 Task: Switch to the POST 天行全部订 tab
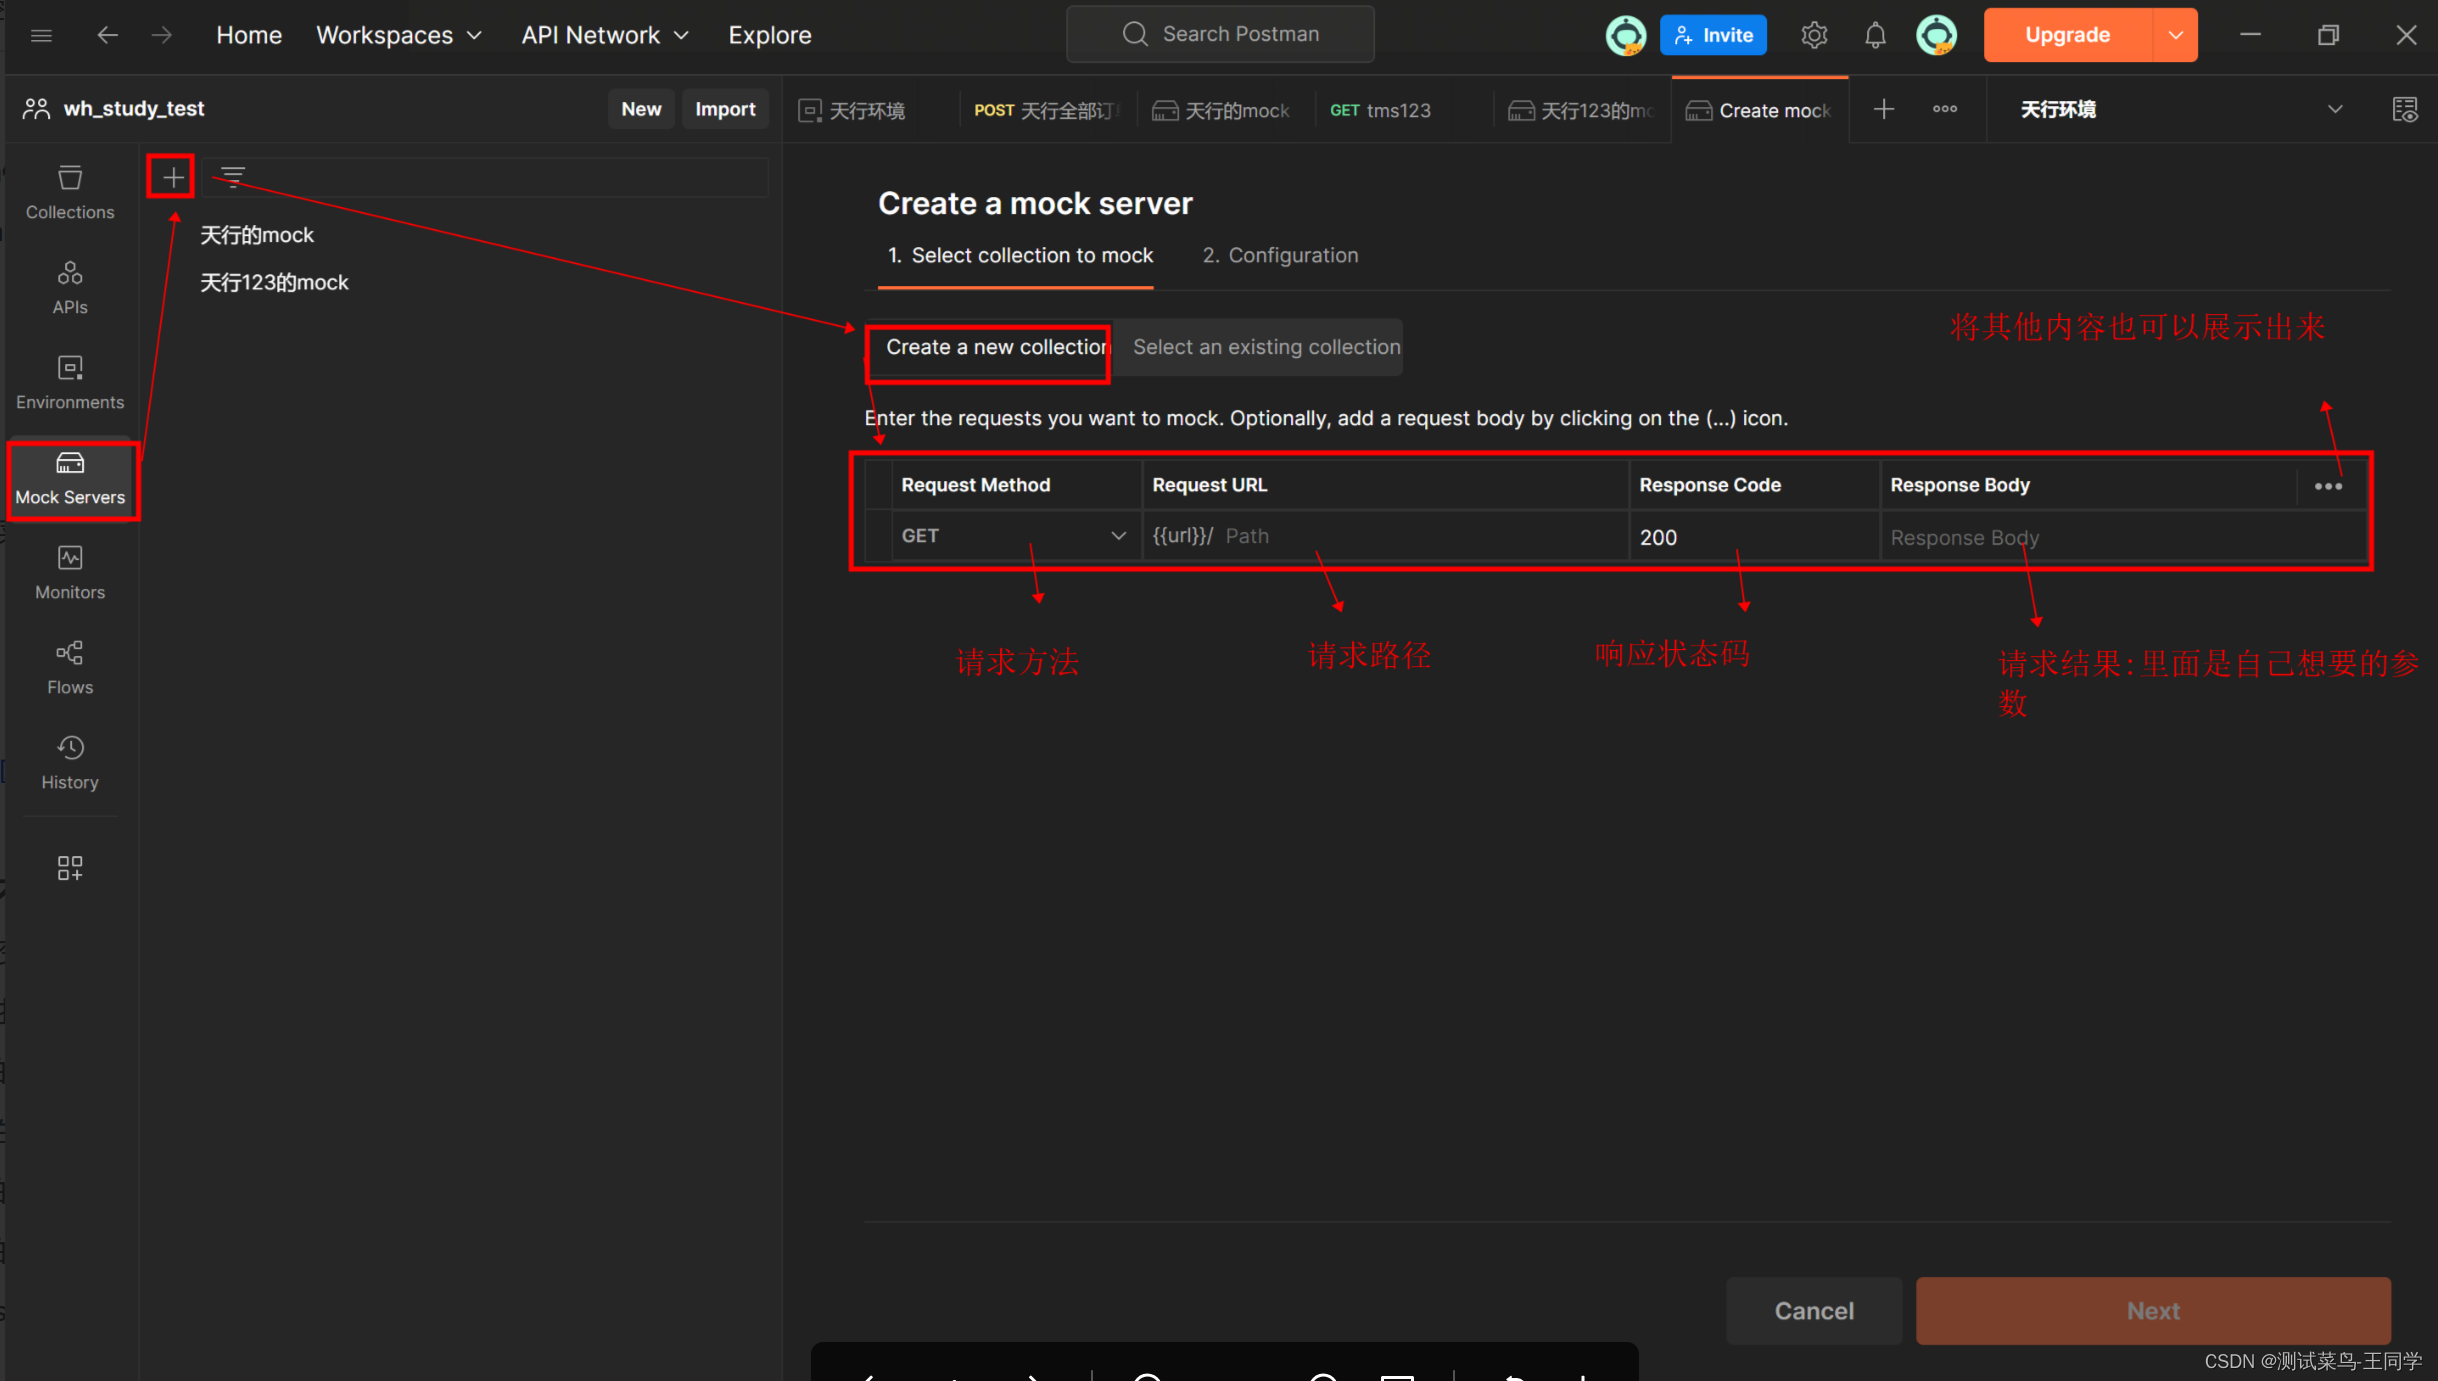click(1046, 110)
